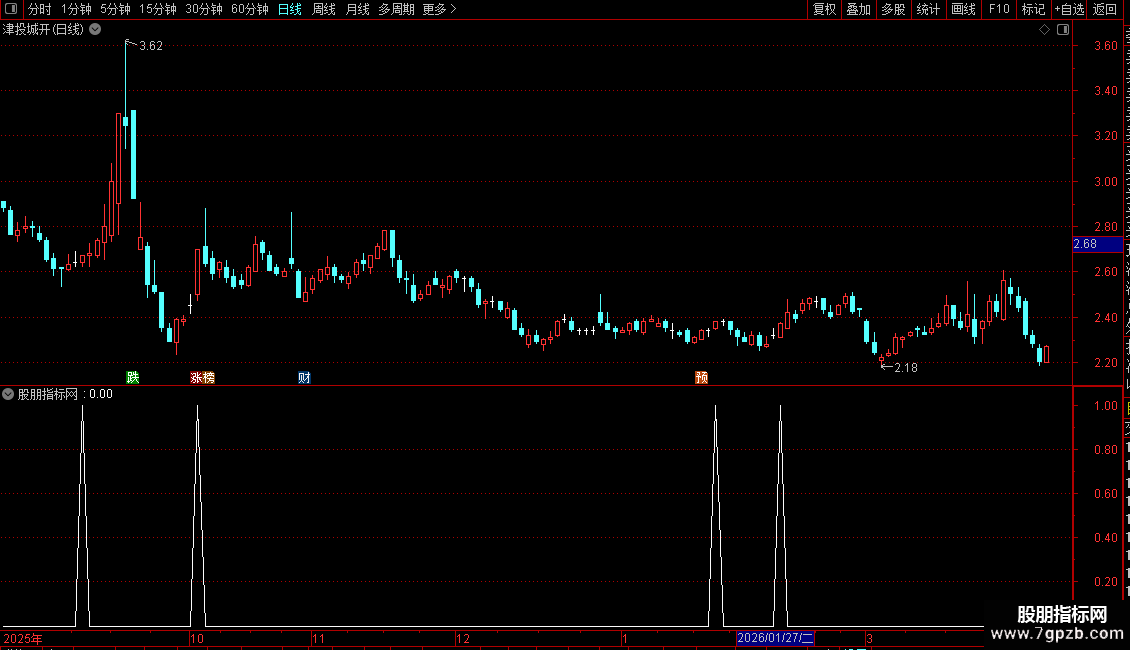Click the red 涨榜 event marker

203,378
